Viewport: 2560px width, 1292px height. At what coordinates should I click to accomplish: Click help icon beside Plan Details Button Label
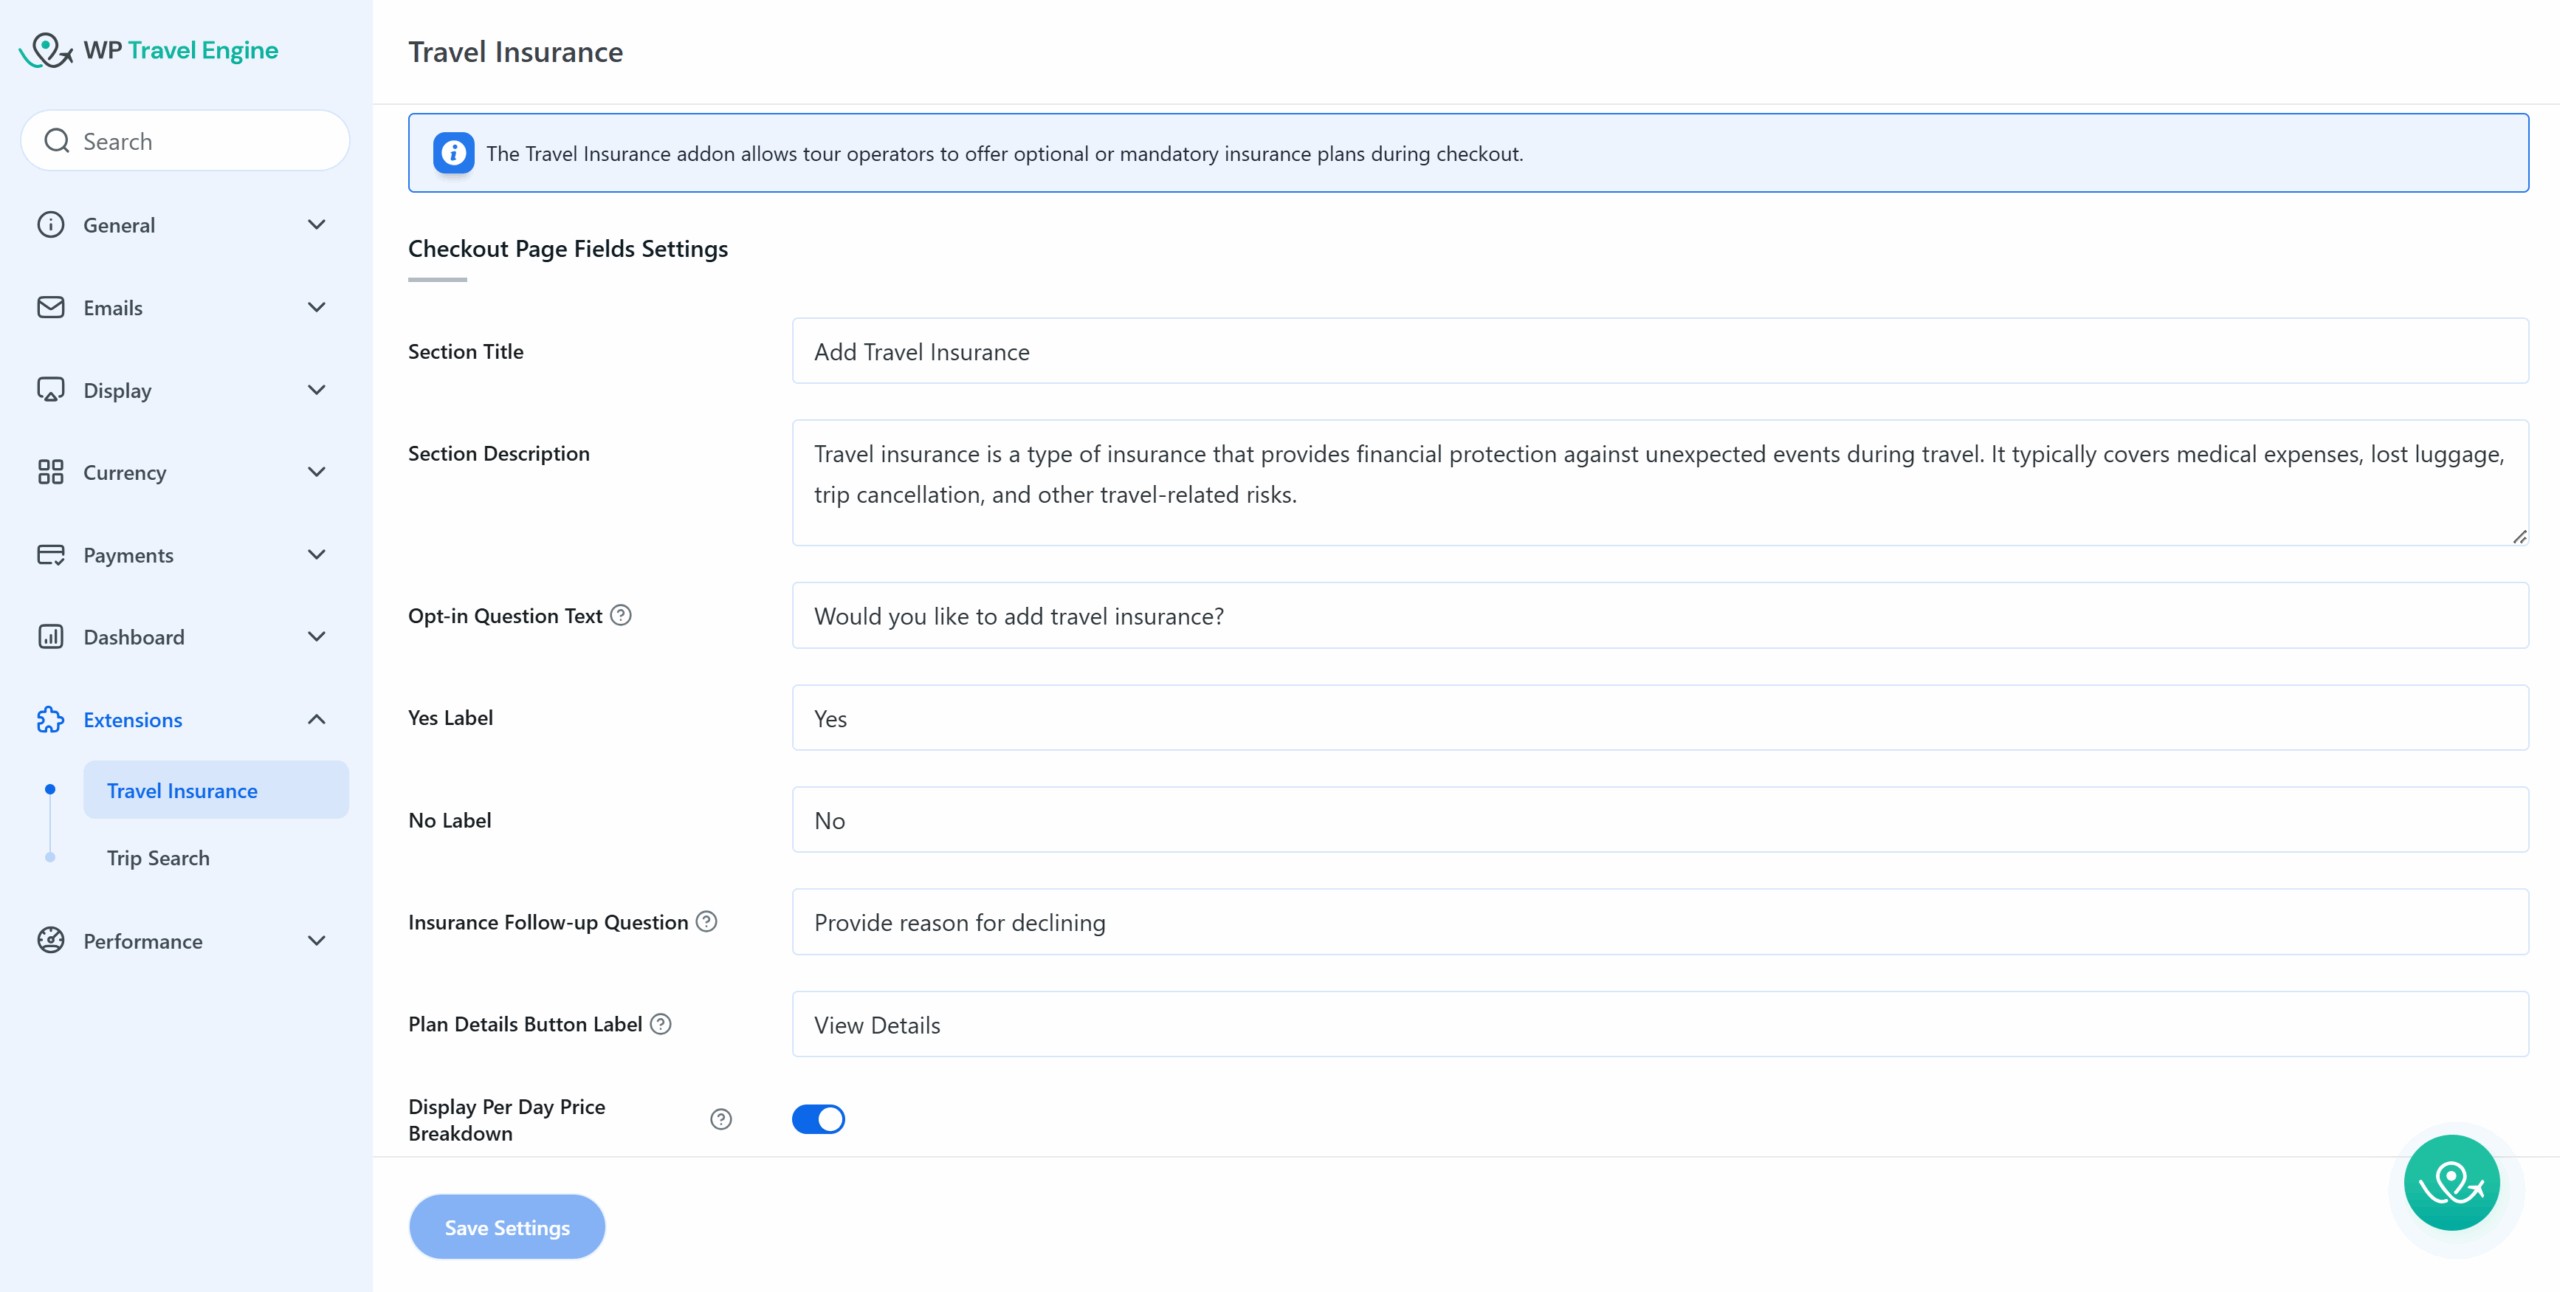661,1023
